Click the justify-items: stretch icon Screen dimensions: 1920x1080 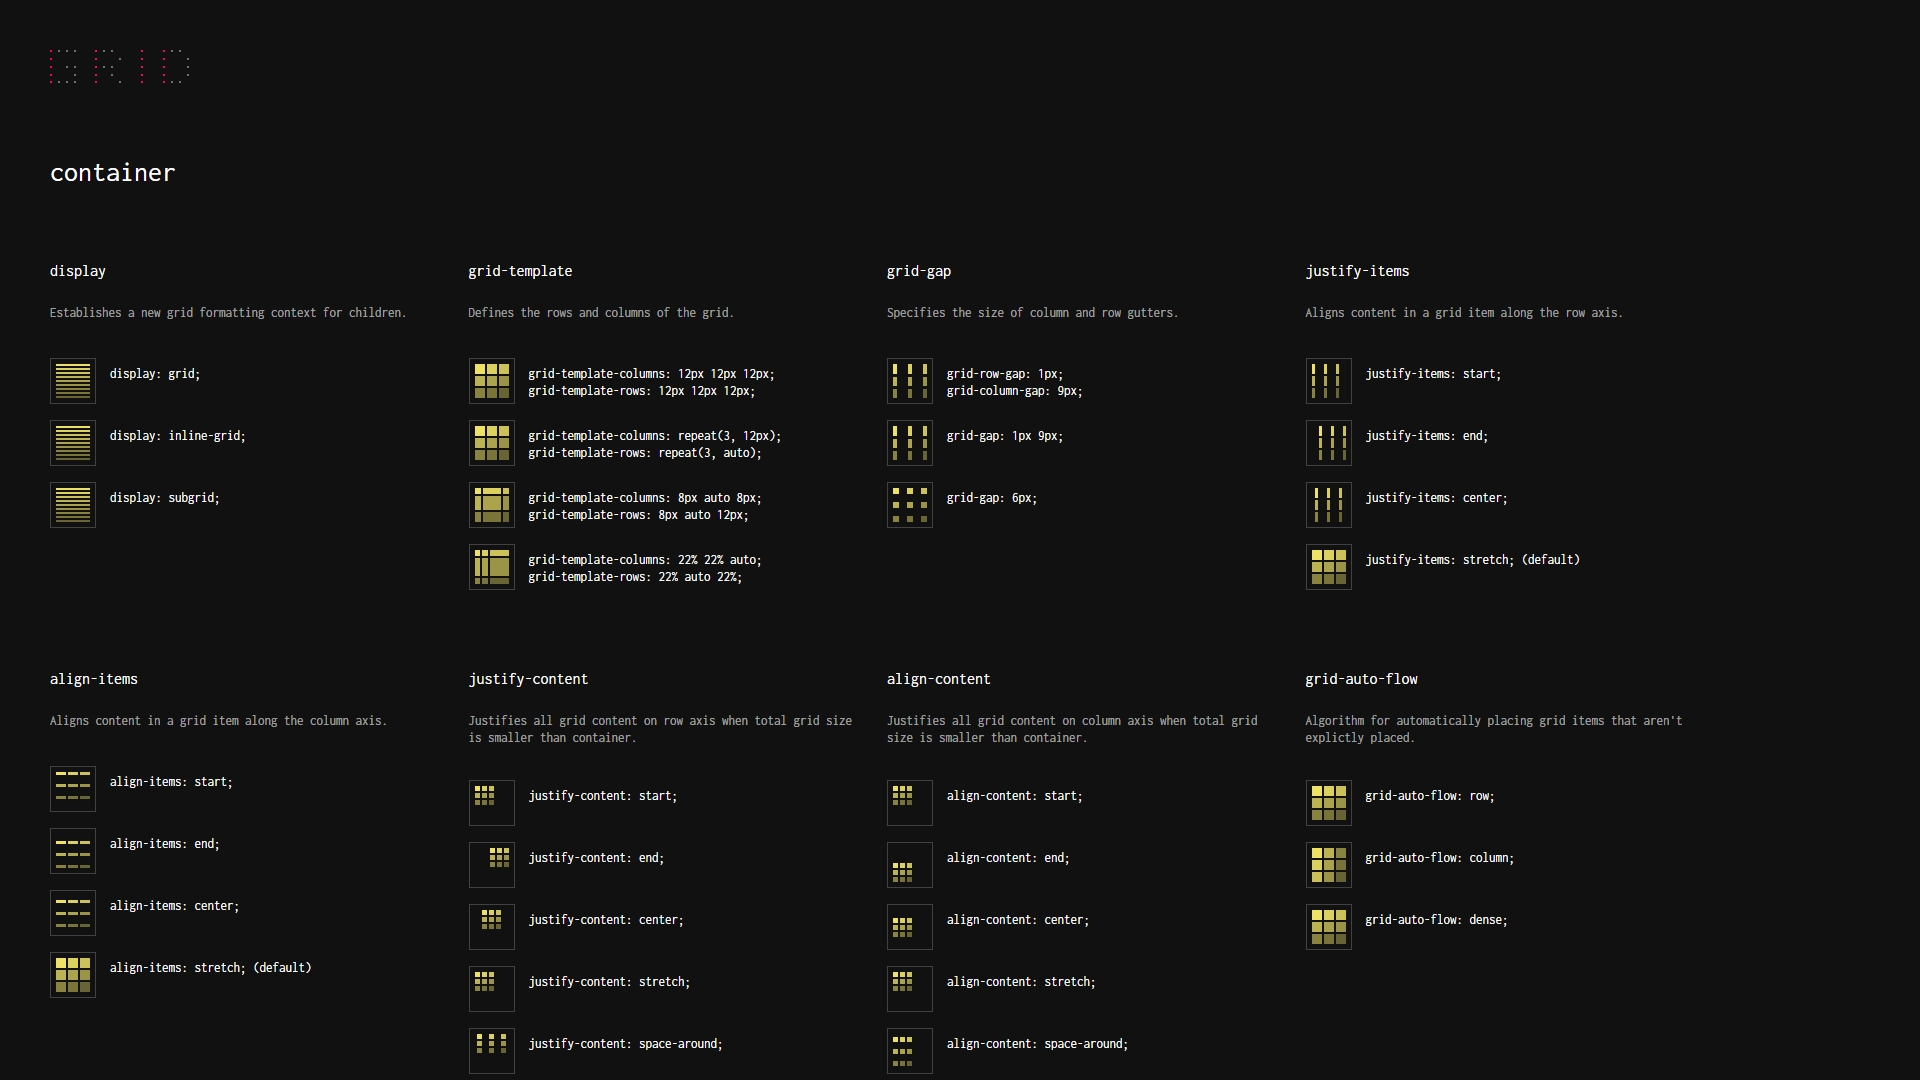[x=1329, y=567]
